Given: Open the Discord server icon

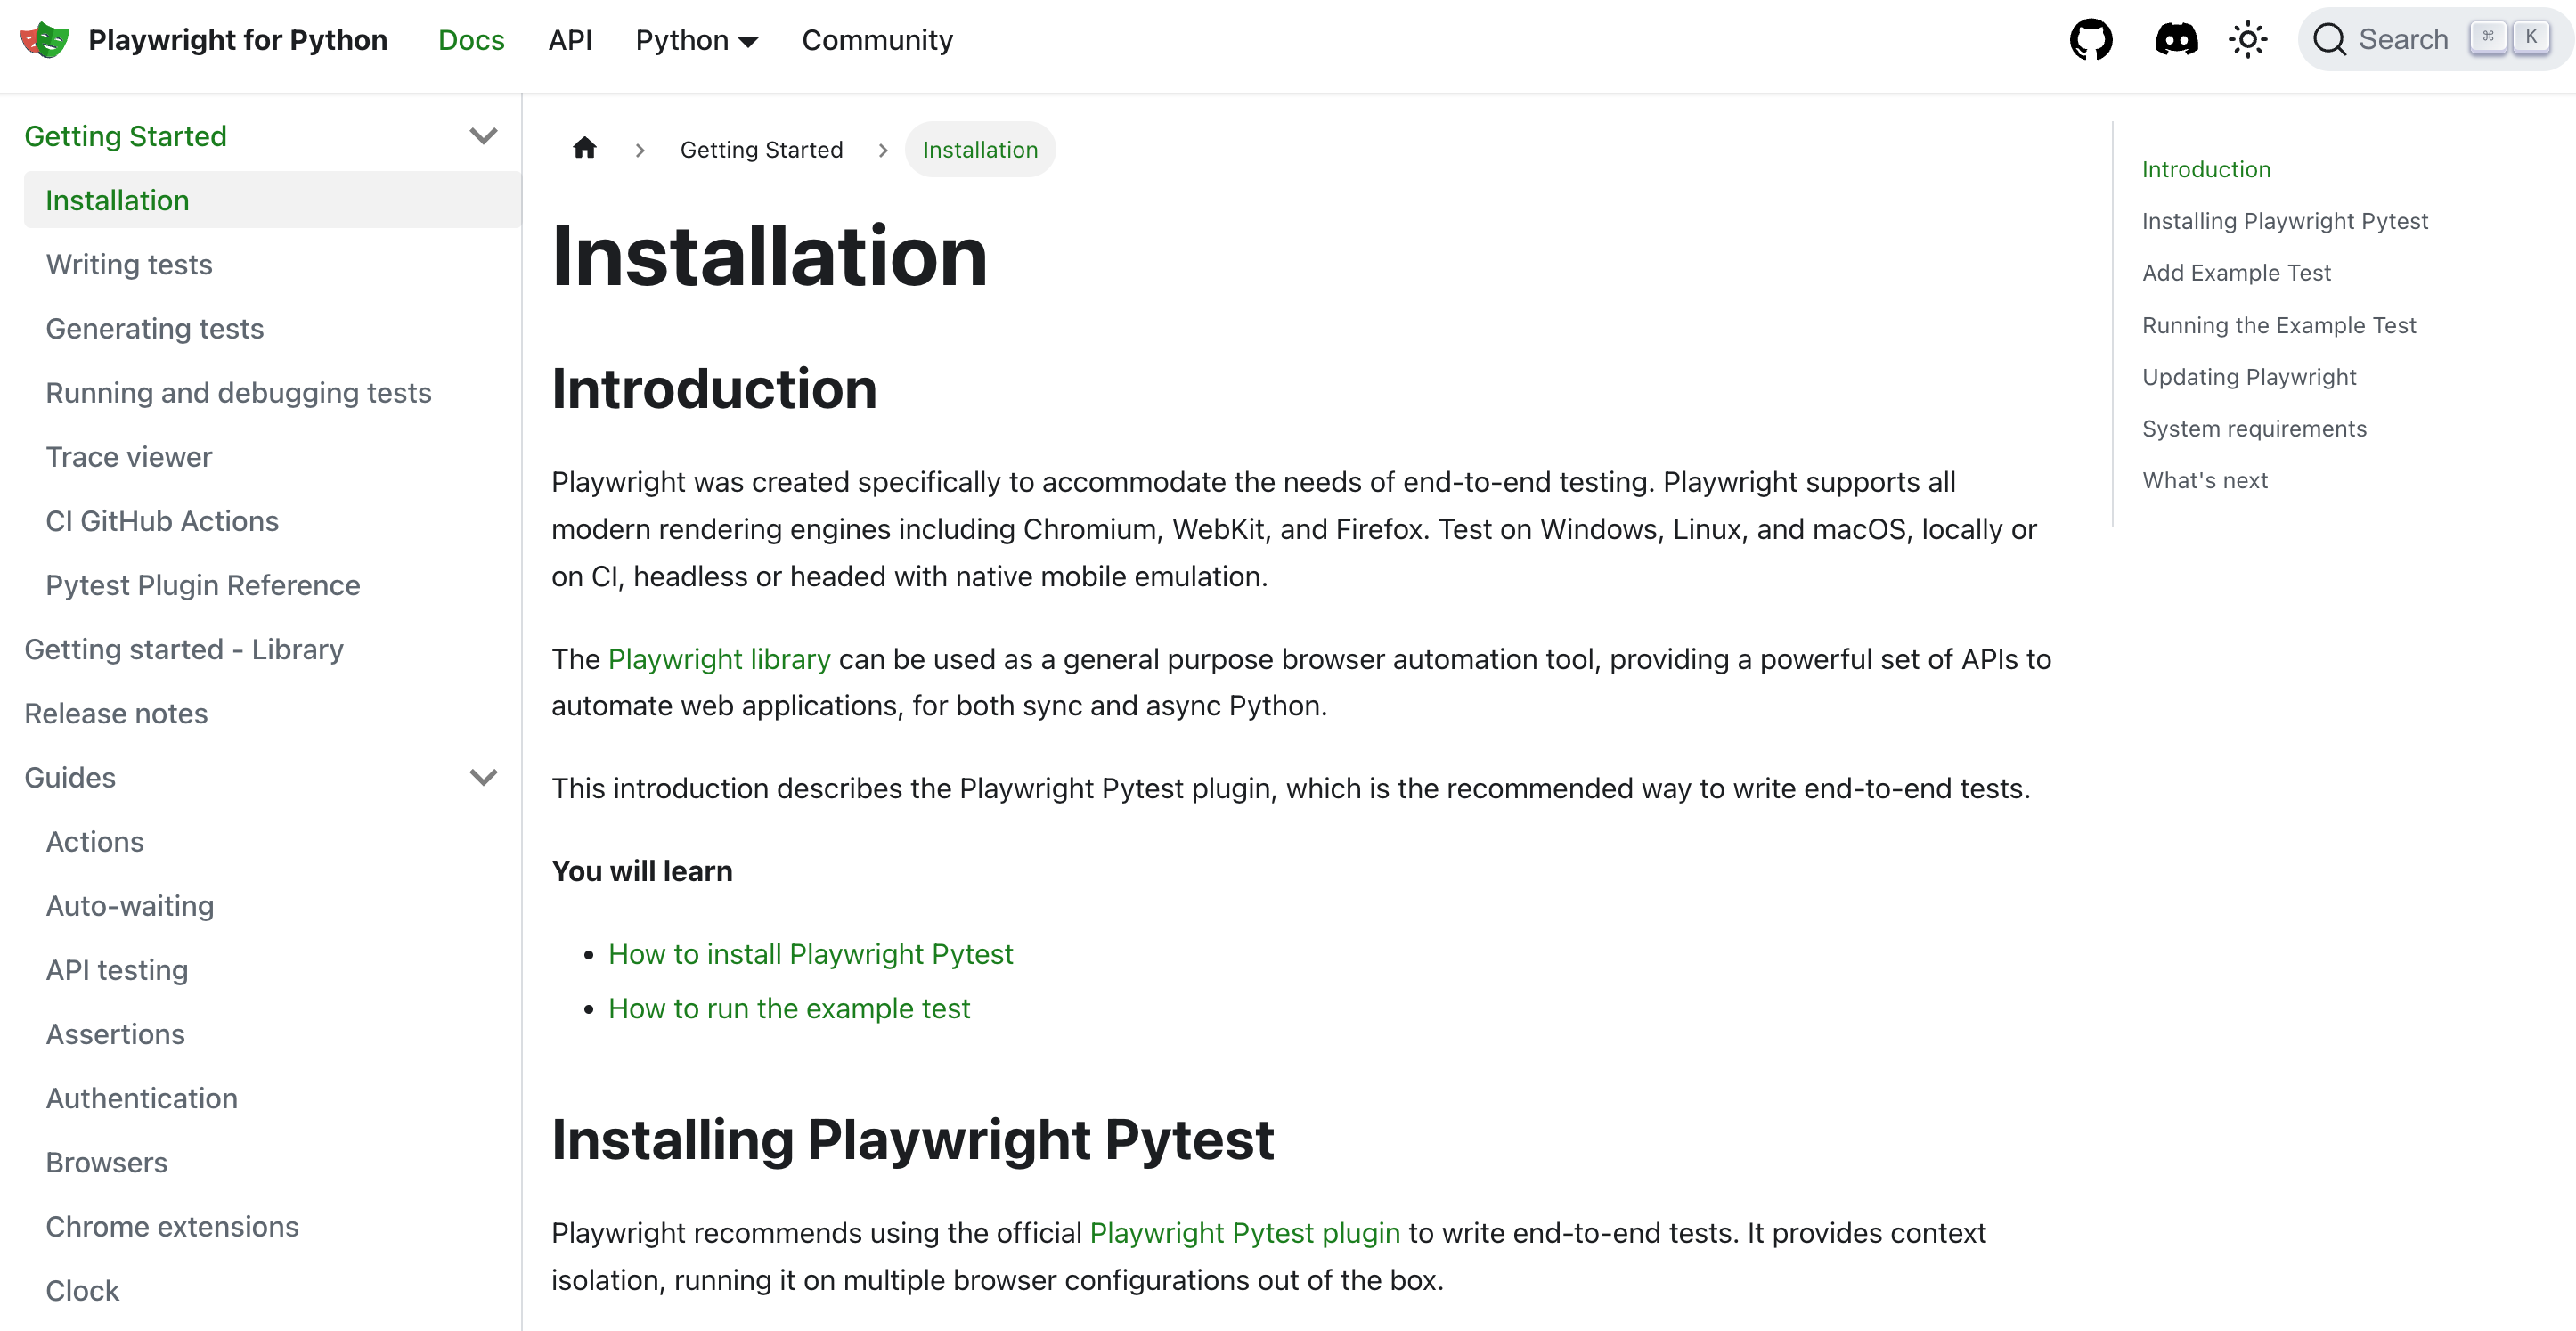Looking at the screenshot, I should [2176, 40].
